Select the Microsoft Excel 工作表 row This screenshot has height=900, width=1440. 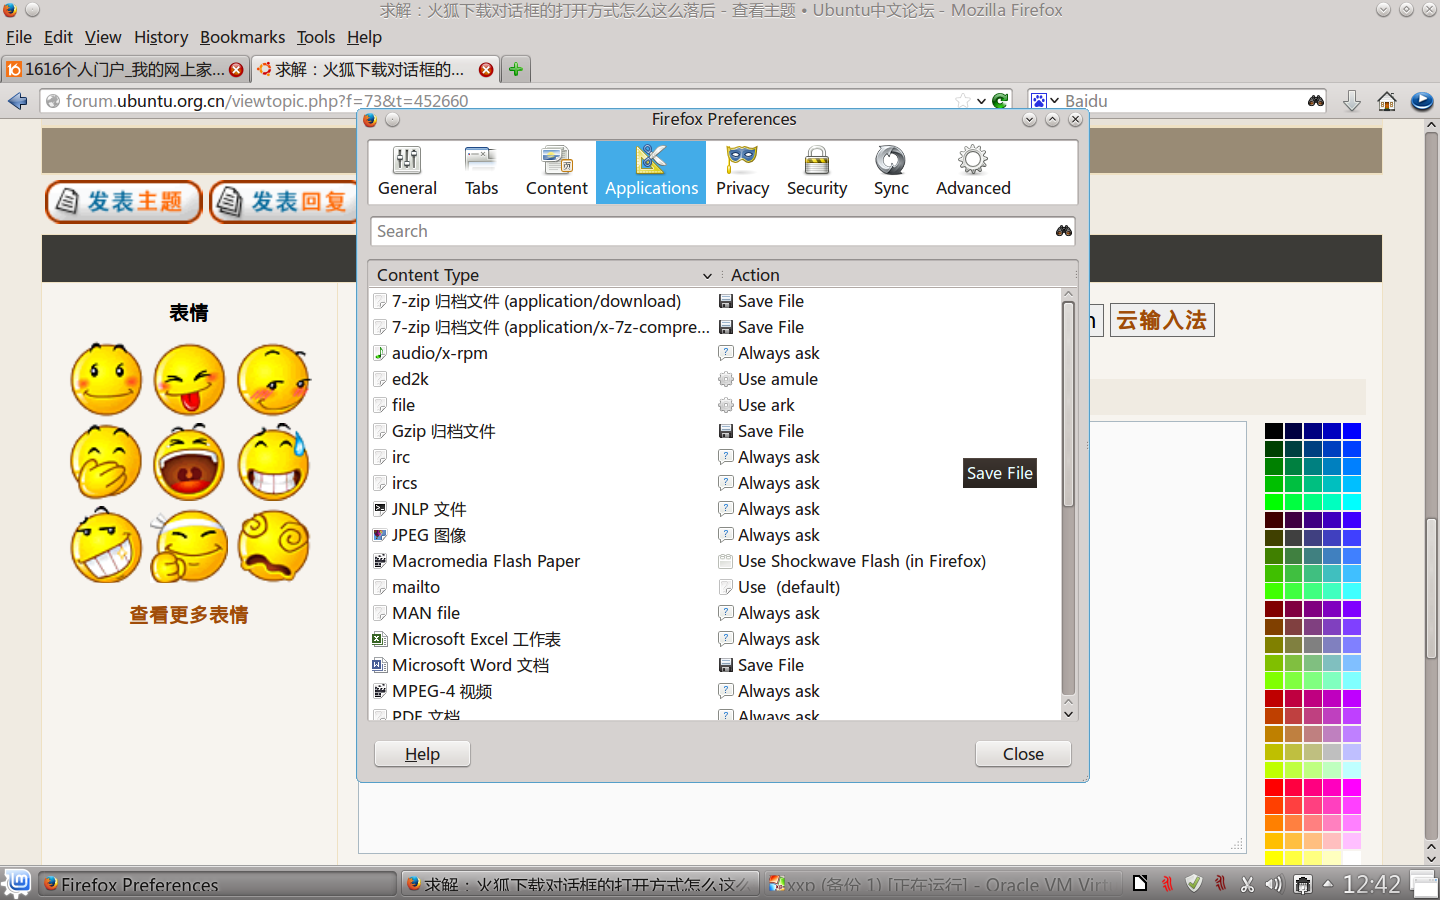(x=714, y=639)
